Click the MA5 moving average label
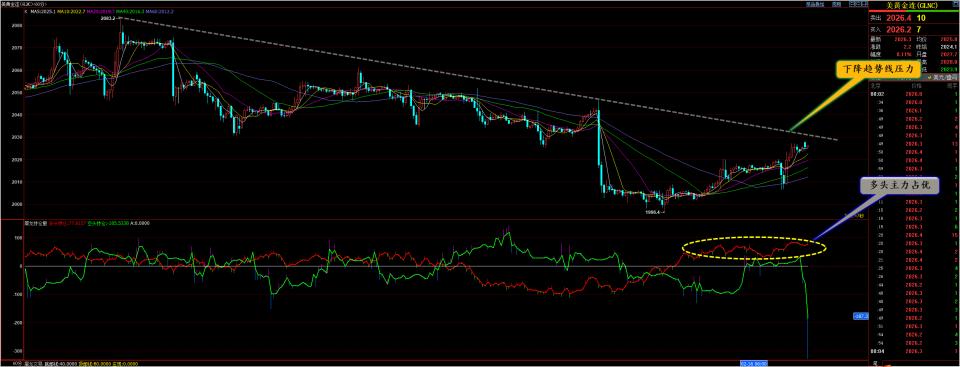 tap(43, 11)
